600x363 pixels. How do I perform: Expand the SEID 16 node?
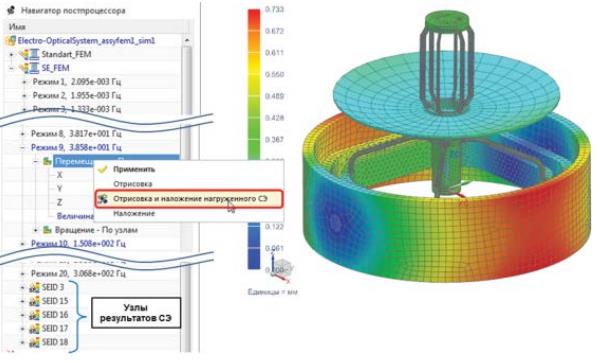[22, 315]
